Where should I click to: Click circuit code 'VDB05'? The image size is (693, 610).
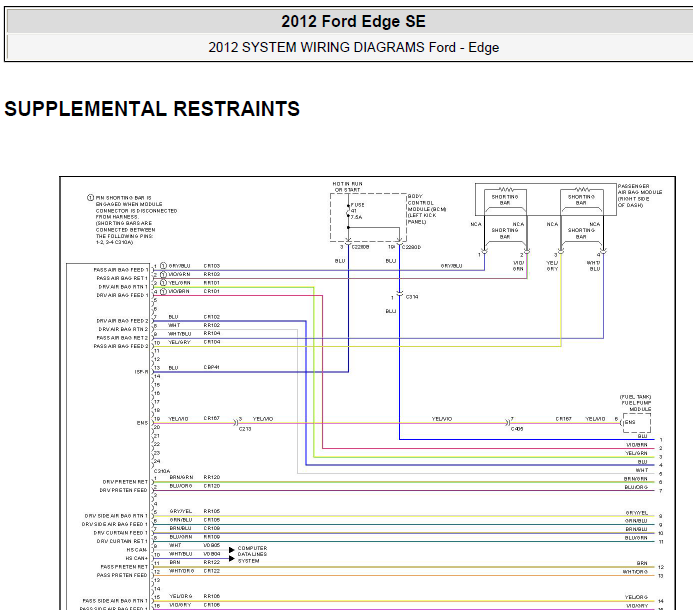coord(212,545)
